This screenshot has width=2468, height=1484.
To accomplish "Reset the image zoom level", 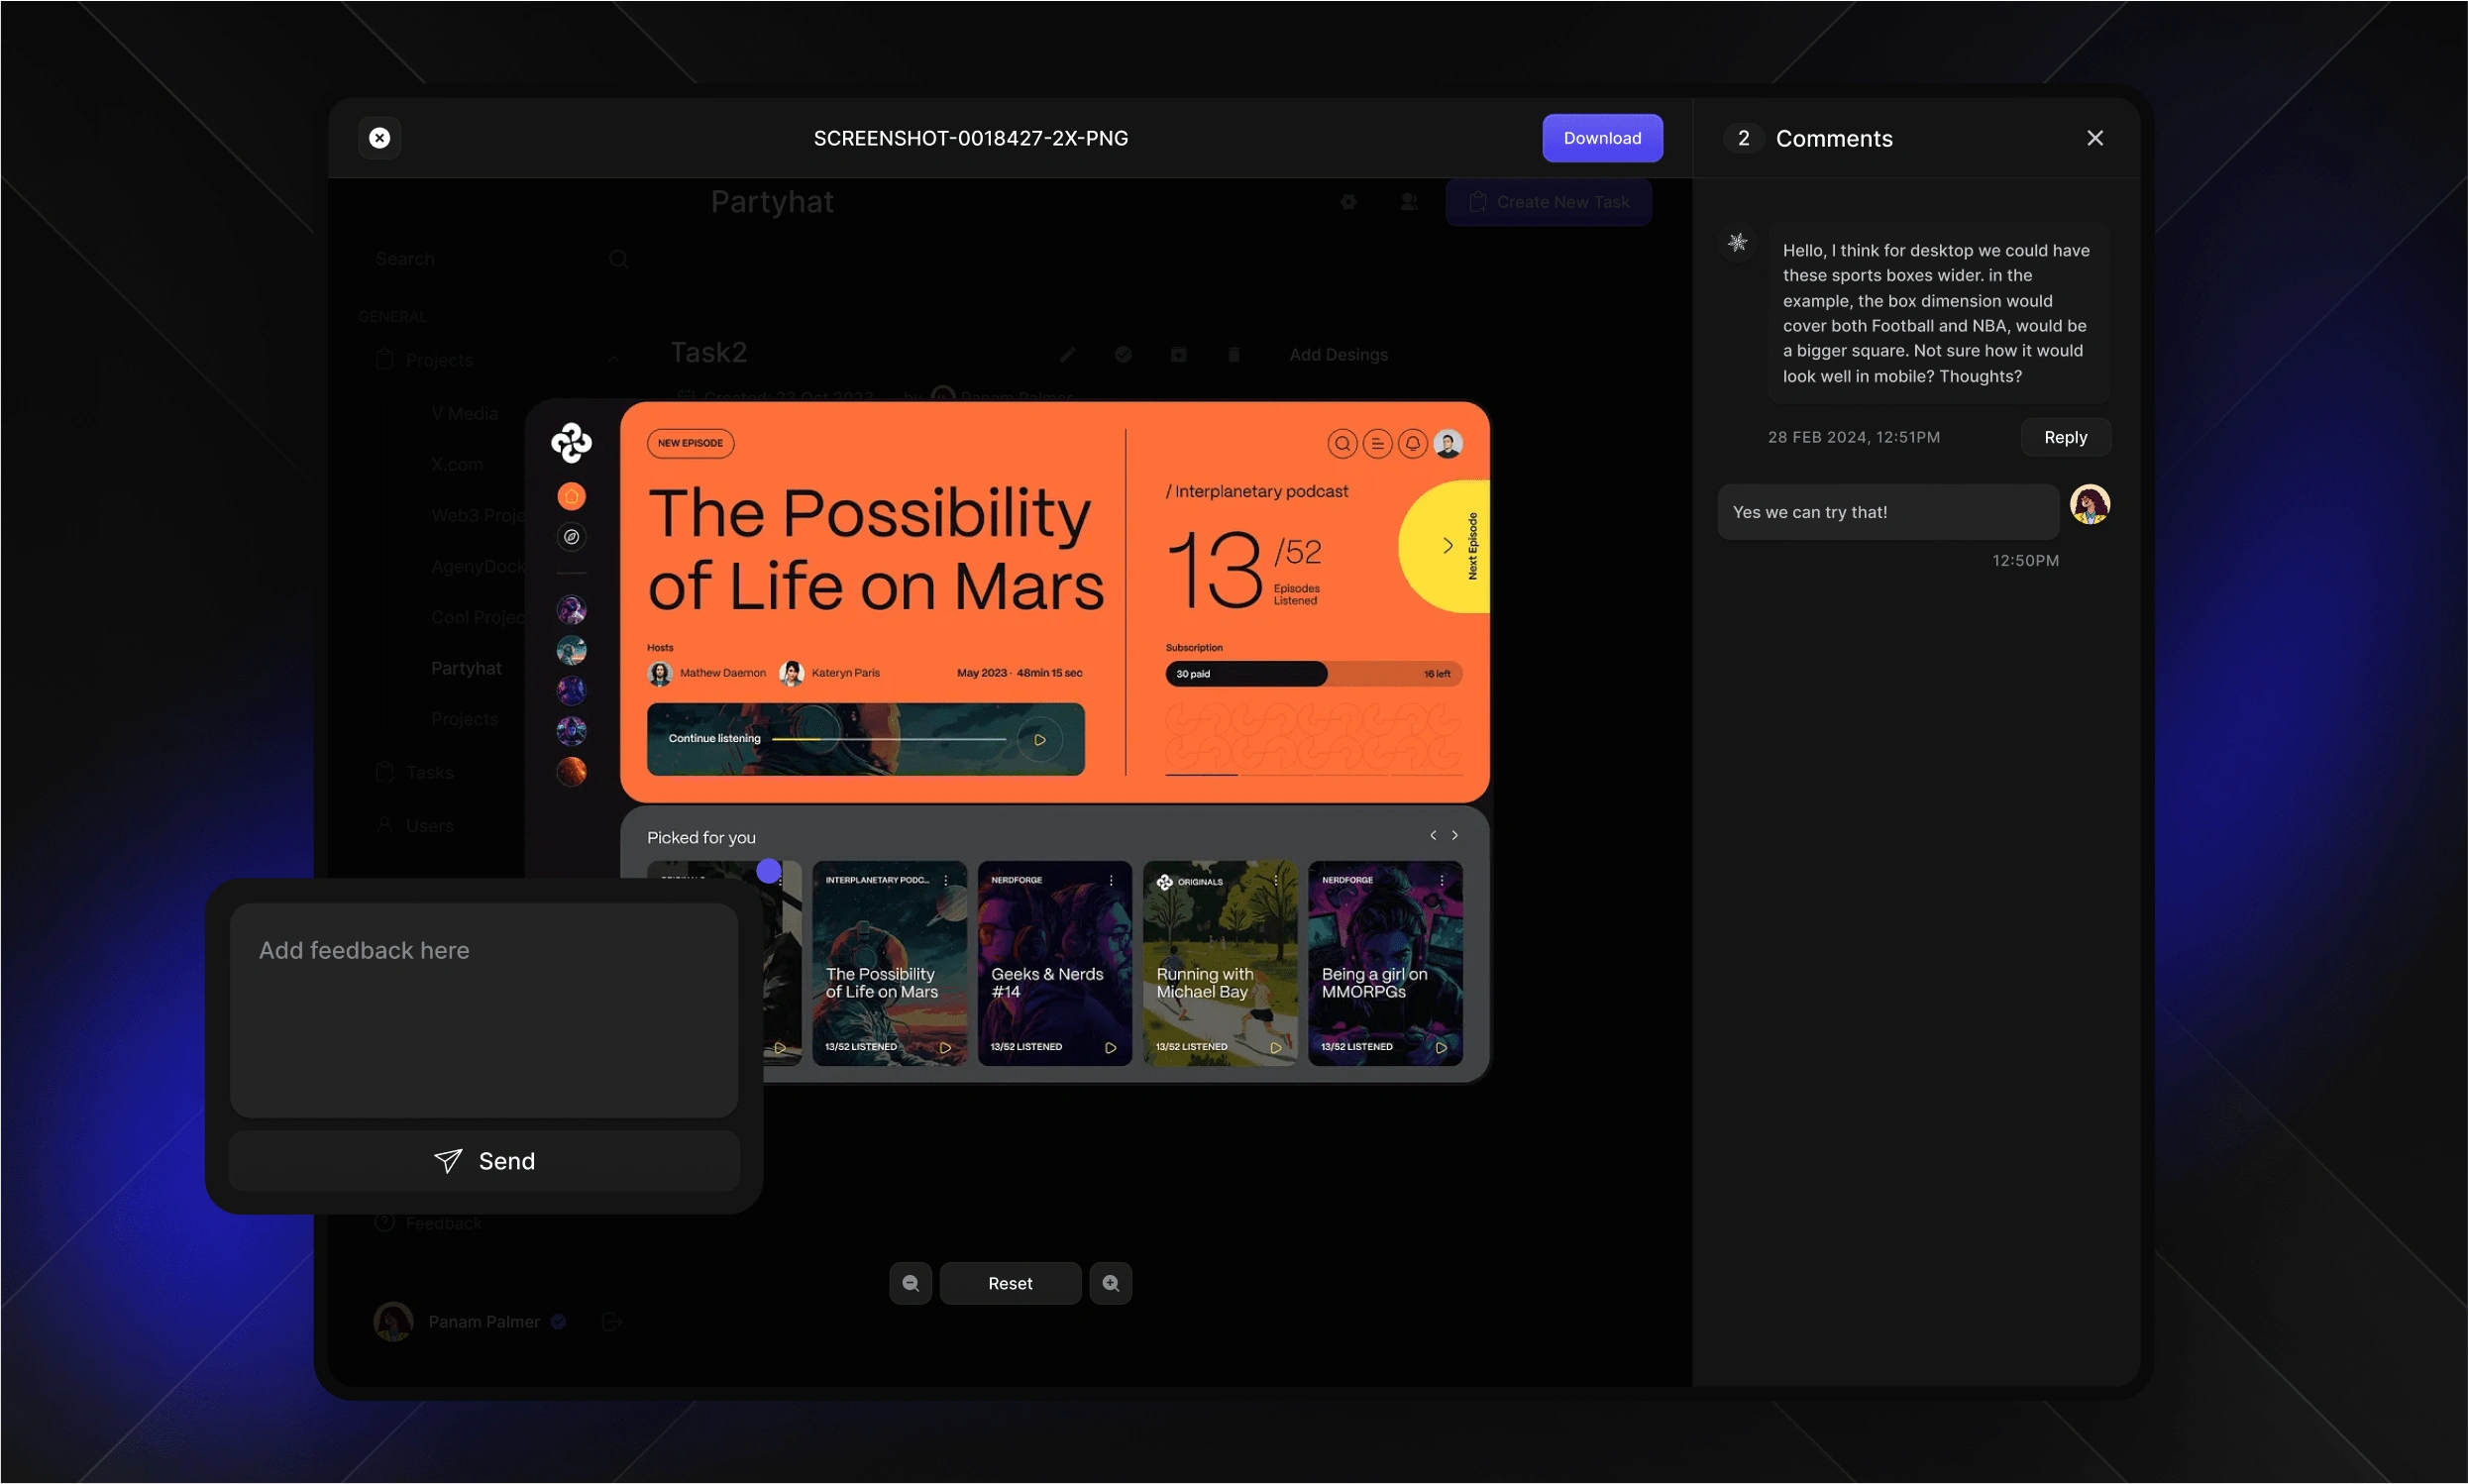I will (x=1009, y=1283).
